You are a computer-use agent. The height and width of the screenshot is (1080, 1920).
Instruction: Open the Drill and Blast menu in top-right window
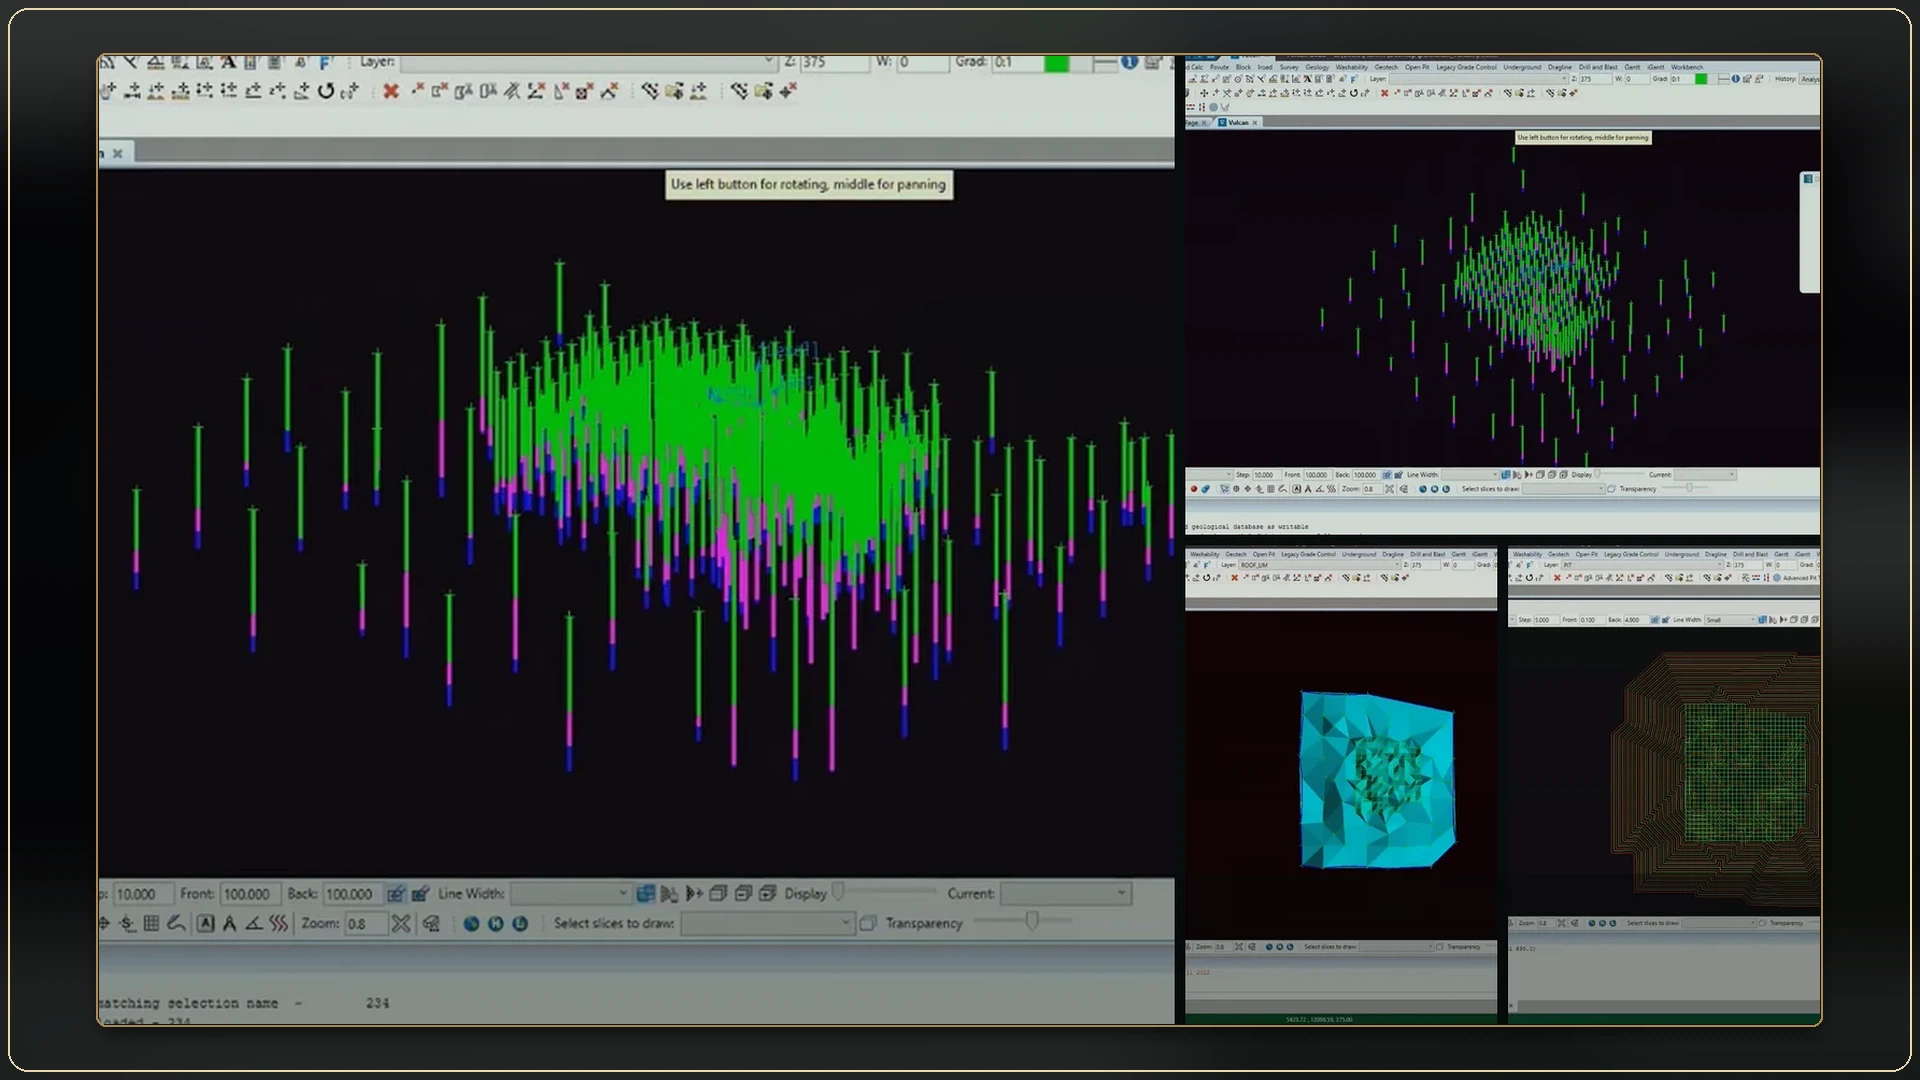click(x=1598, y=67)
